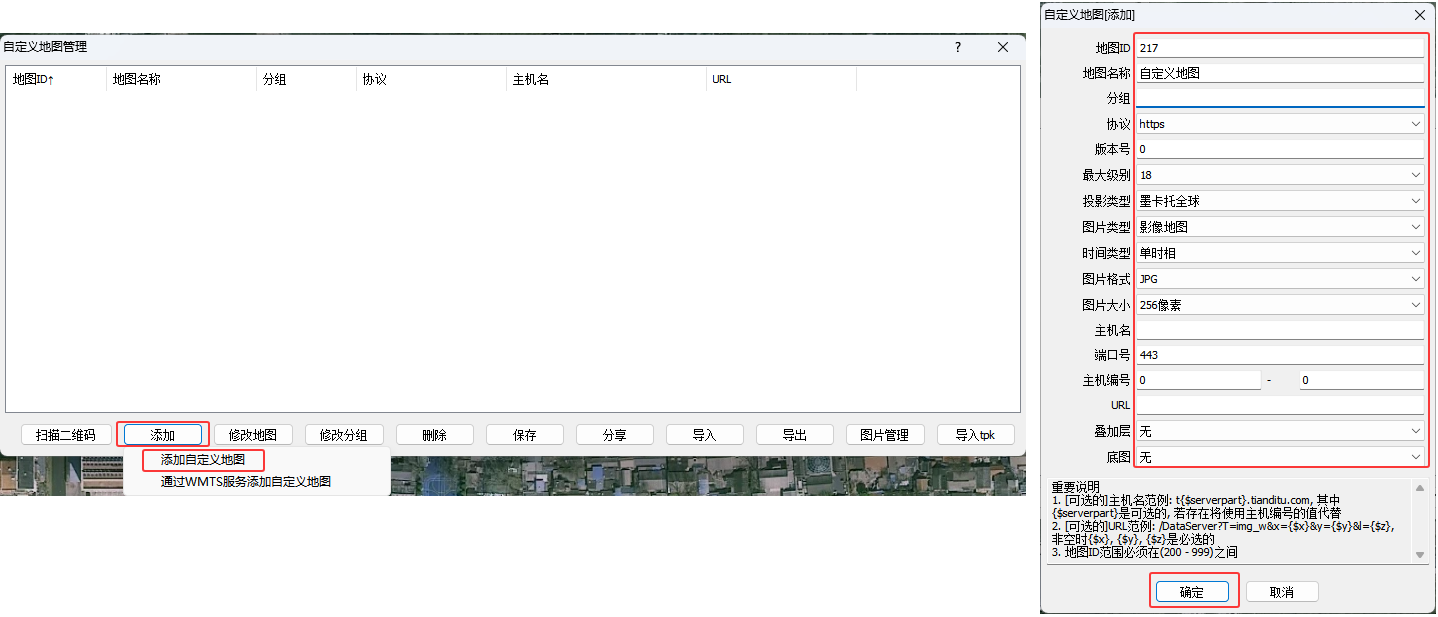
Task: Click the 导入tpk button
Action: [975, 435]
